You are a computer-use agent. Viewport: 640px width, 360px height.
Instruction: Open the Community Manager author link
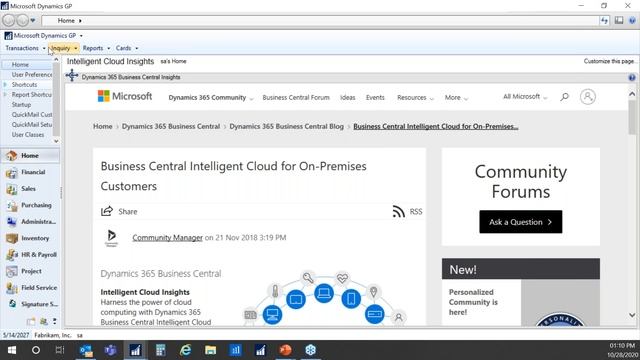[x=167, y=238]
